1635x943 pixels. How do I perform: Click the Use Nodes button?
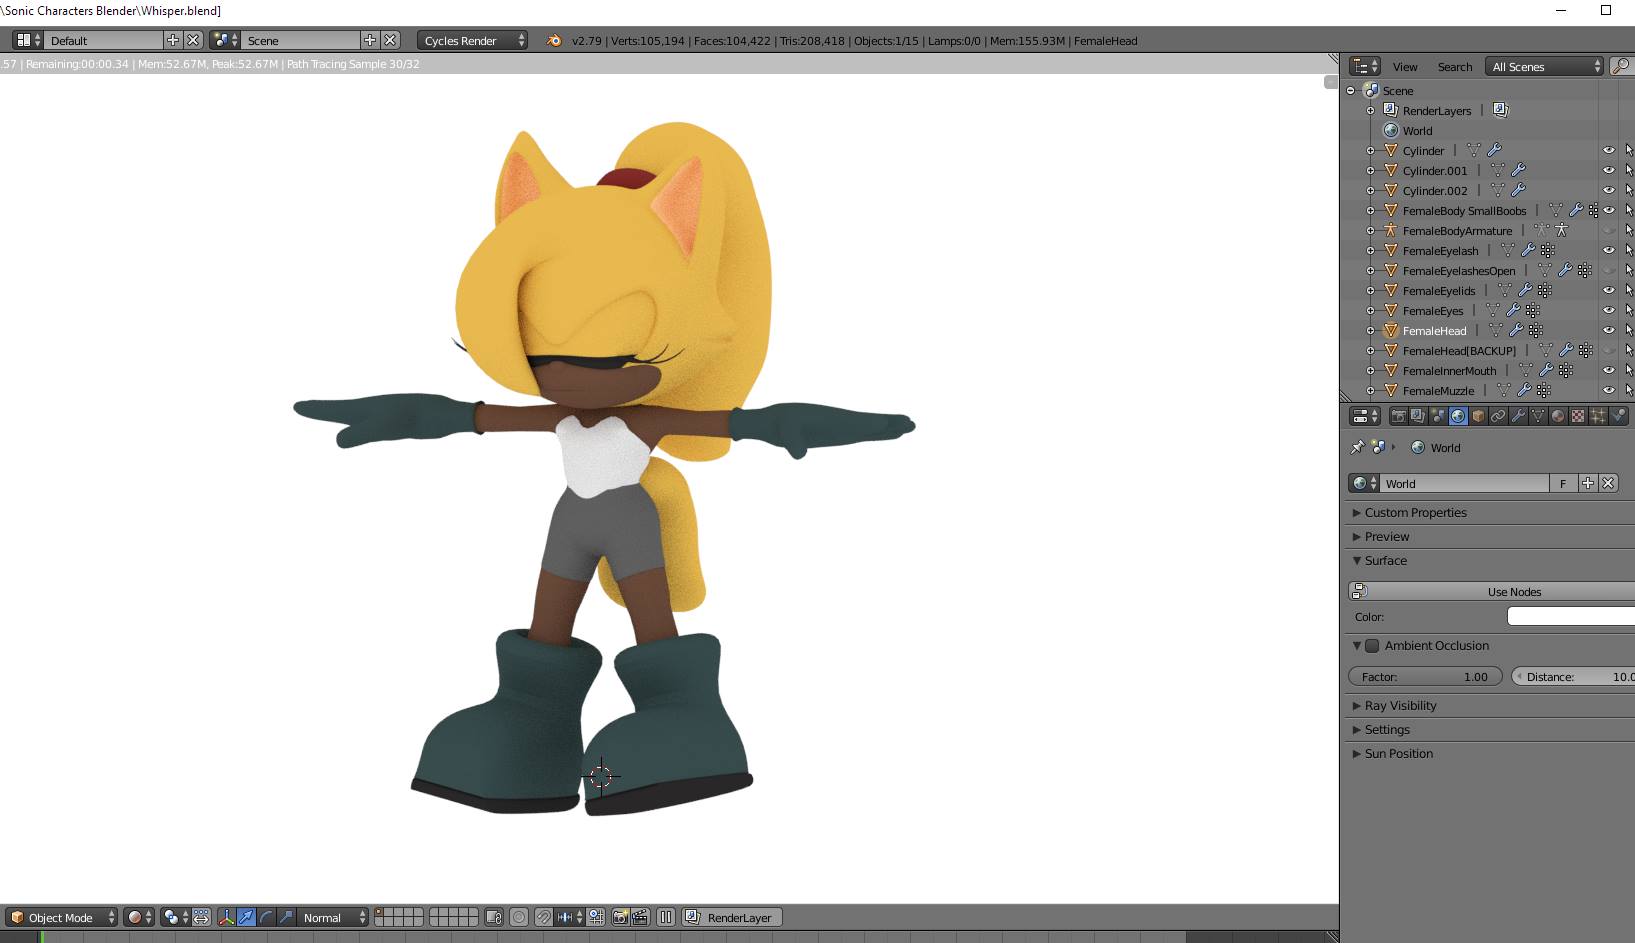point(1513,592)
